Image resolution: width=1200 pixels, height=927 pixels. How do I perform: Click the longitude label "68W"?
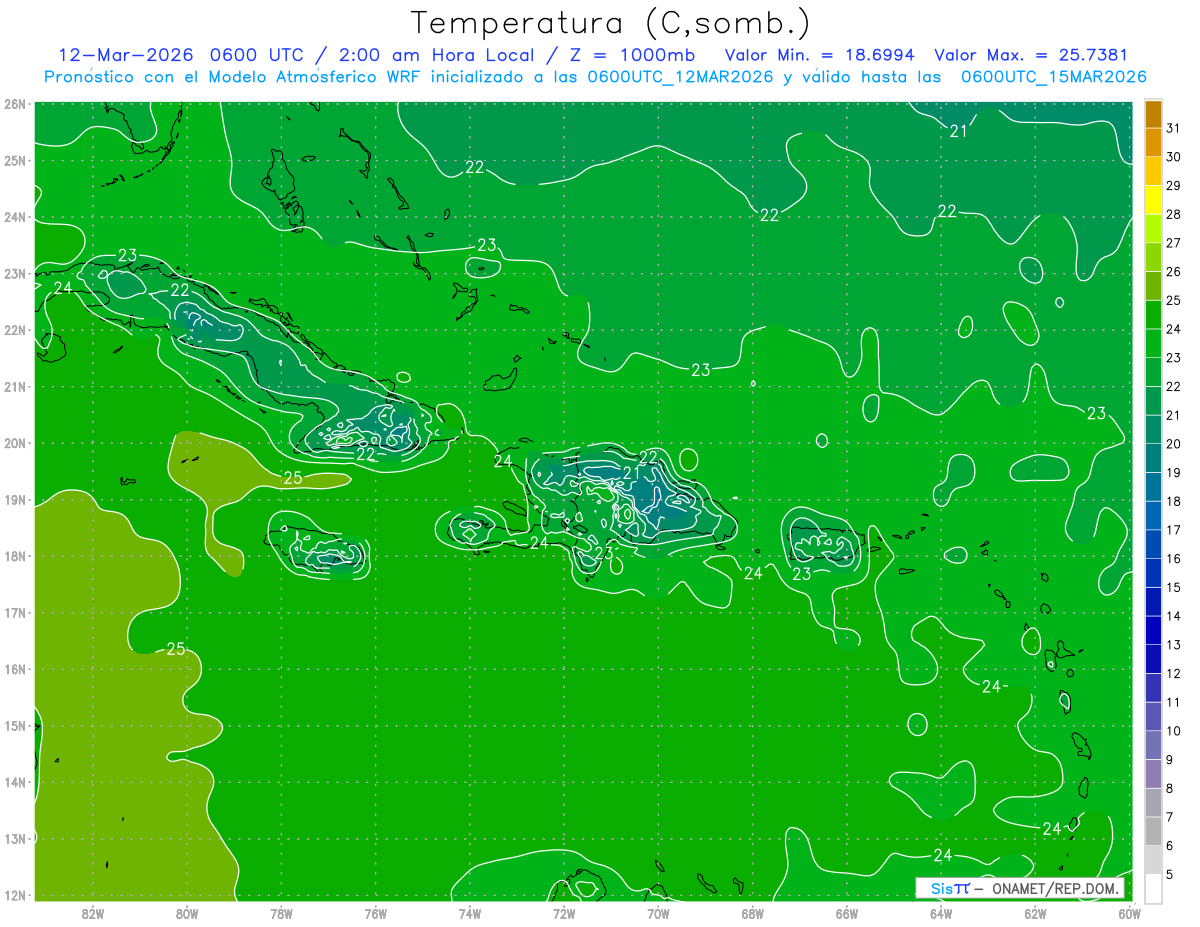[x=752, y=913]
